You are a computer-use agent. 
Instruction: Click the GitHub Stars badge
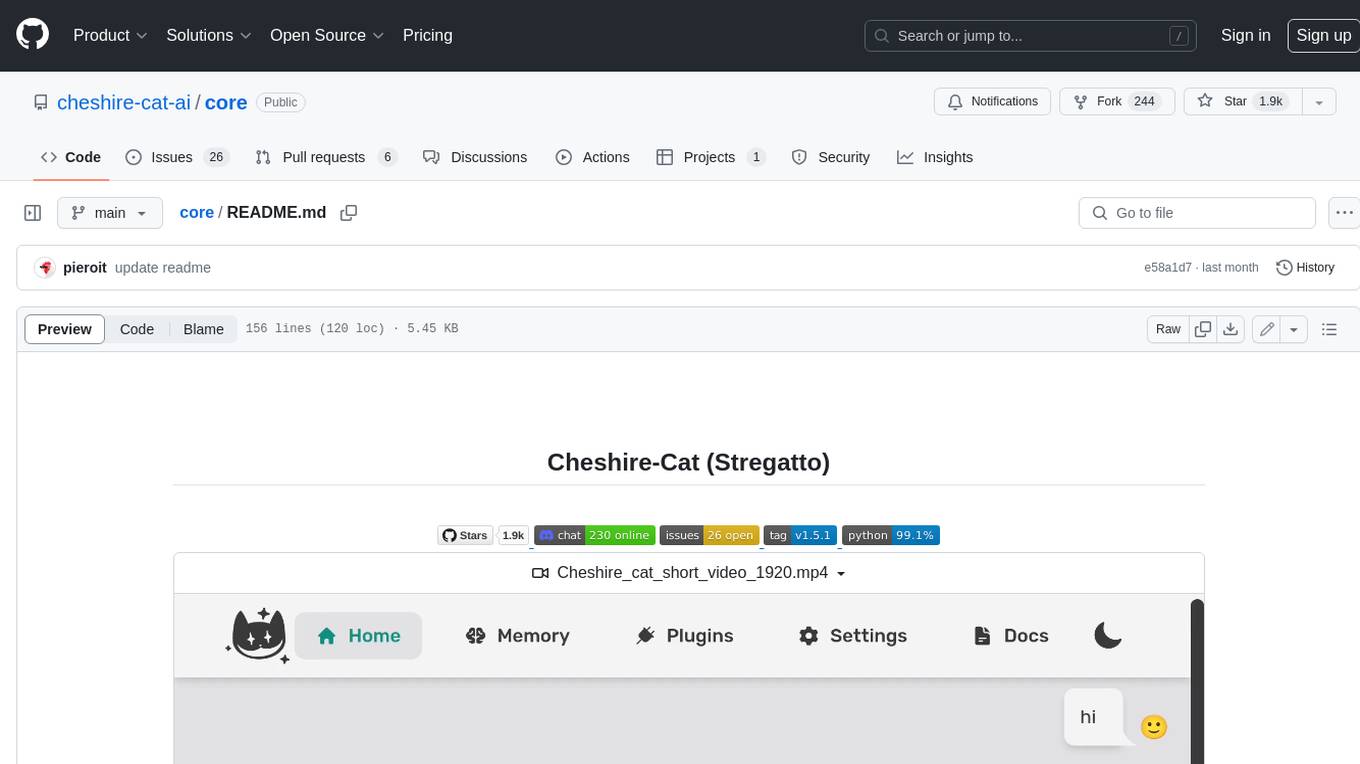pos(483,535)
